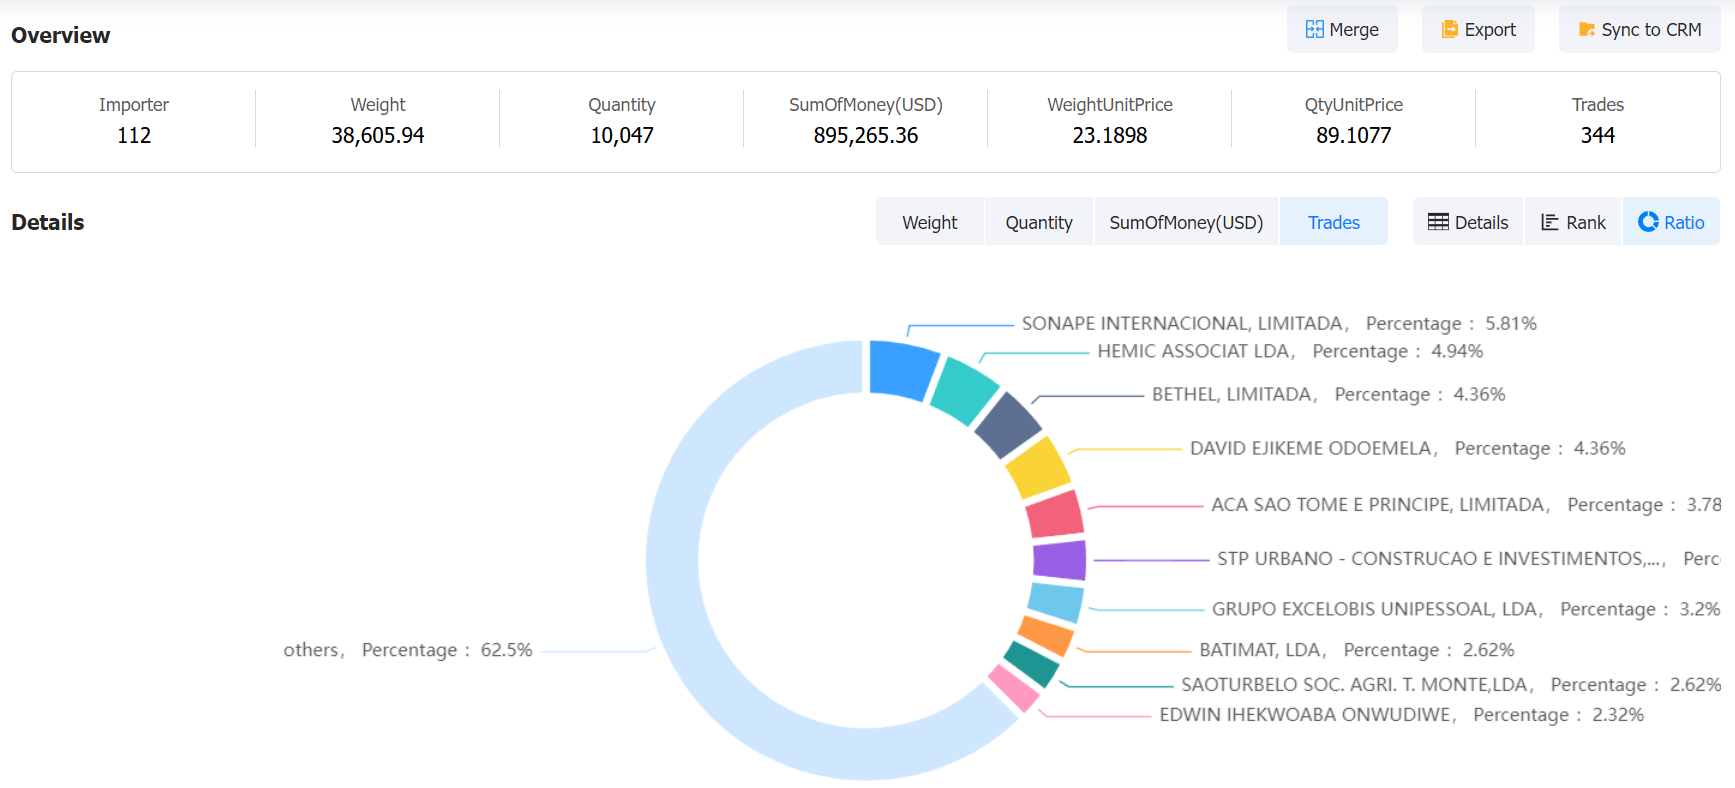Click the dark teal SAOTURBELO slice
Viewport: 1735px width, 788px height.
click(x=1031, y=663)
